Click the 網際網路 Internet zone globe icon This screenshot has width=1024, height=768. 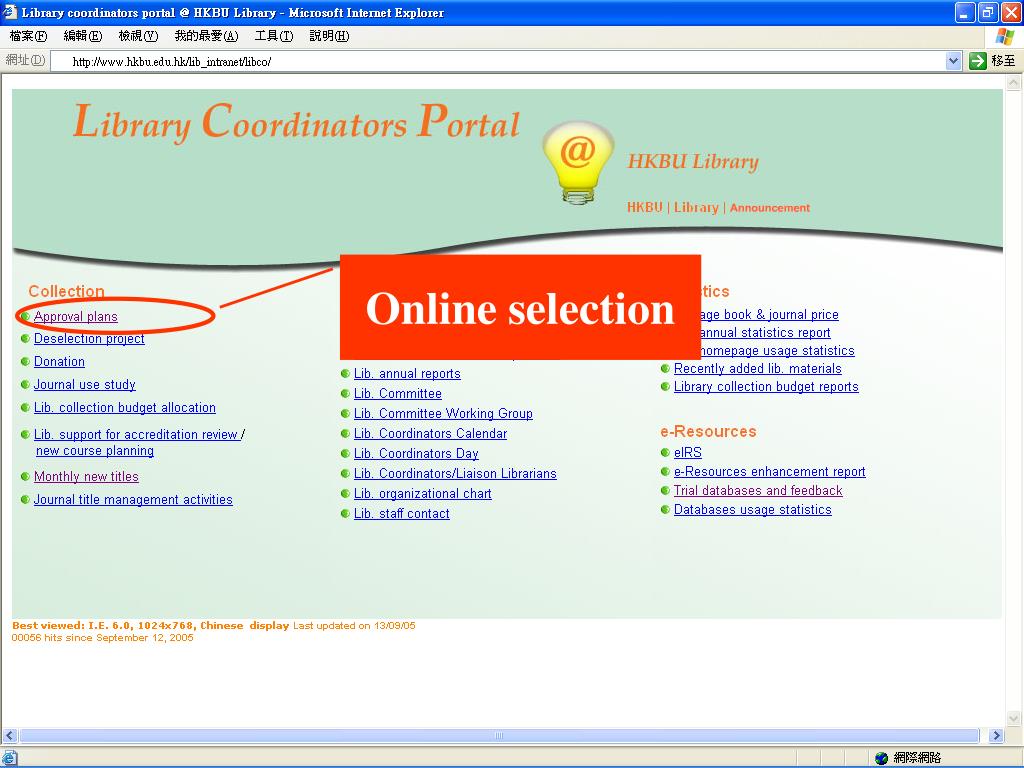tap(882, 758)
